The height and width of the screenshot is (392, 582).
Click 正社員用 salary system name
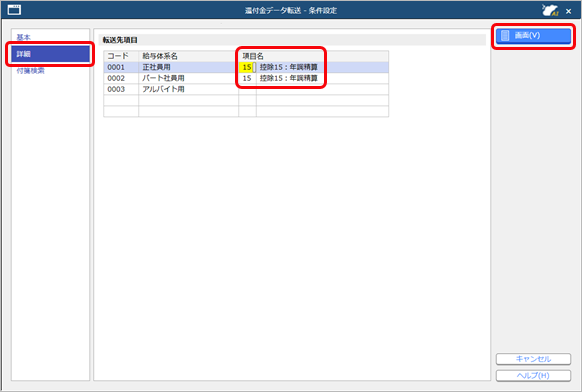pyautogui.click(x=189, y=67)
